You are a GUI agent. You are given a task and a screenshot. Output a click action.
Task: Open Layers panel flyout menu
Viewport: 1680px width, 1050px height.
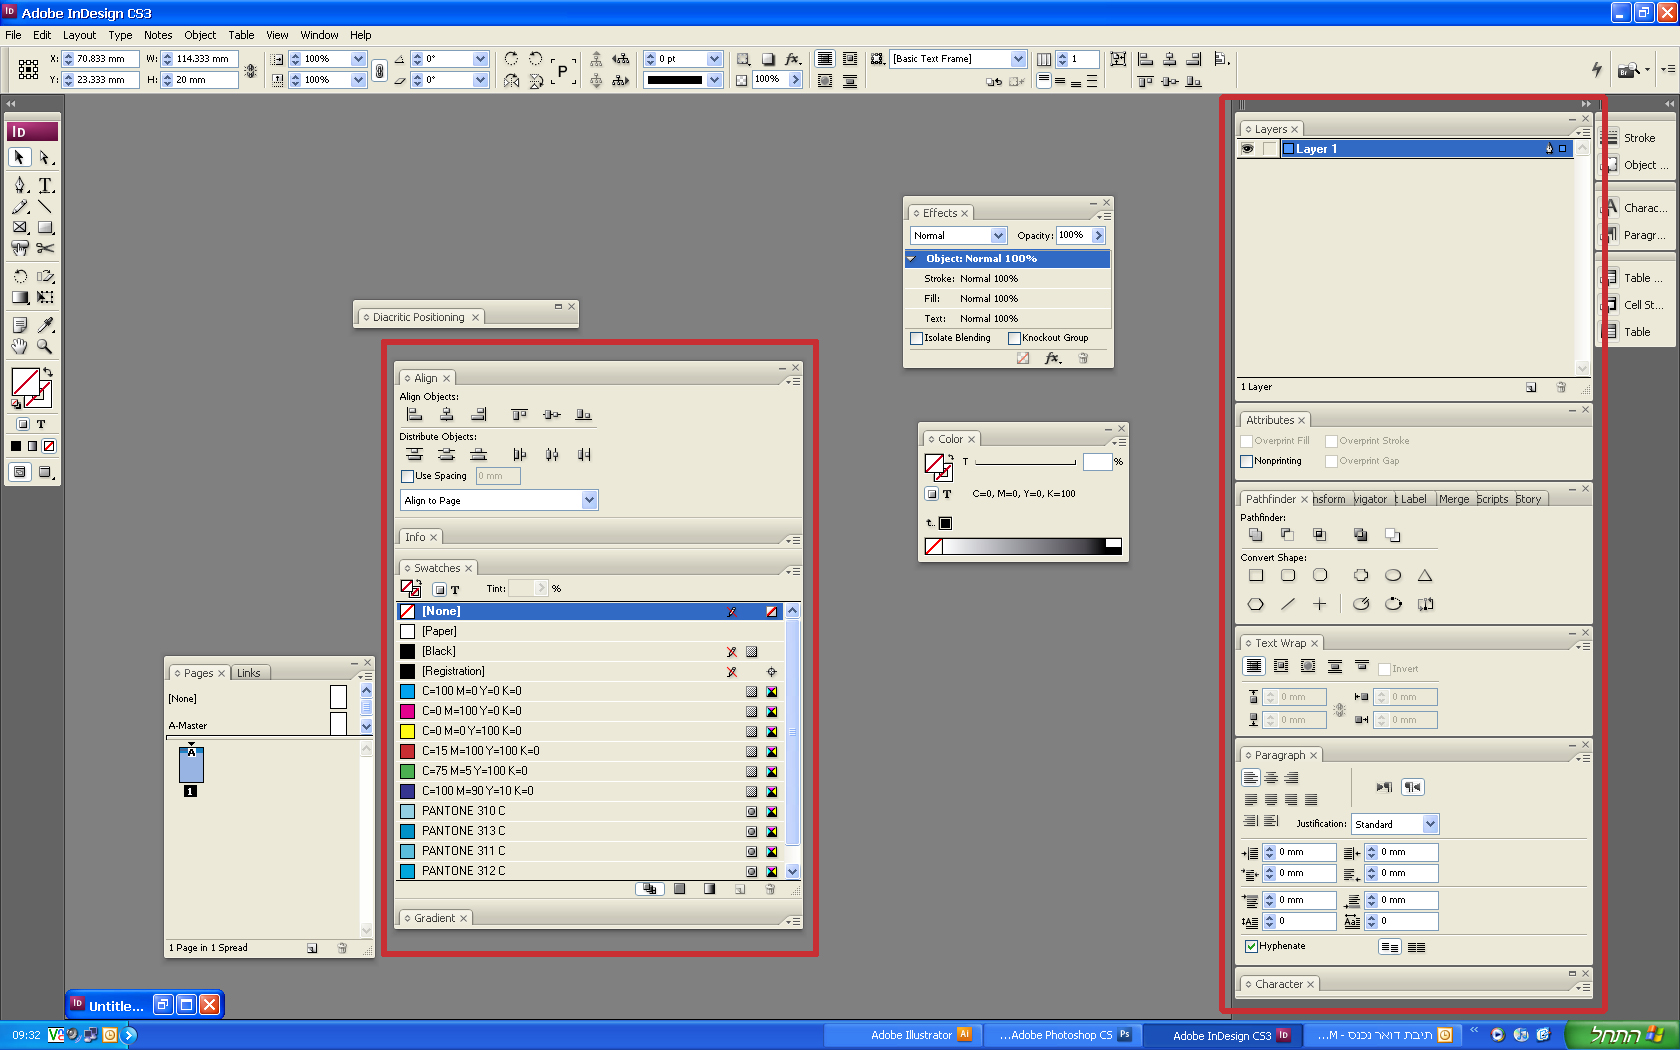pyautogui.click(x=1582, y=132)
